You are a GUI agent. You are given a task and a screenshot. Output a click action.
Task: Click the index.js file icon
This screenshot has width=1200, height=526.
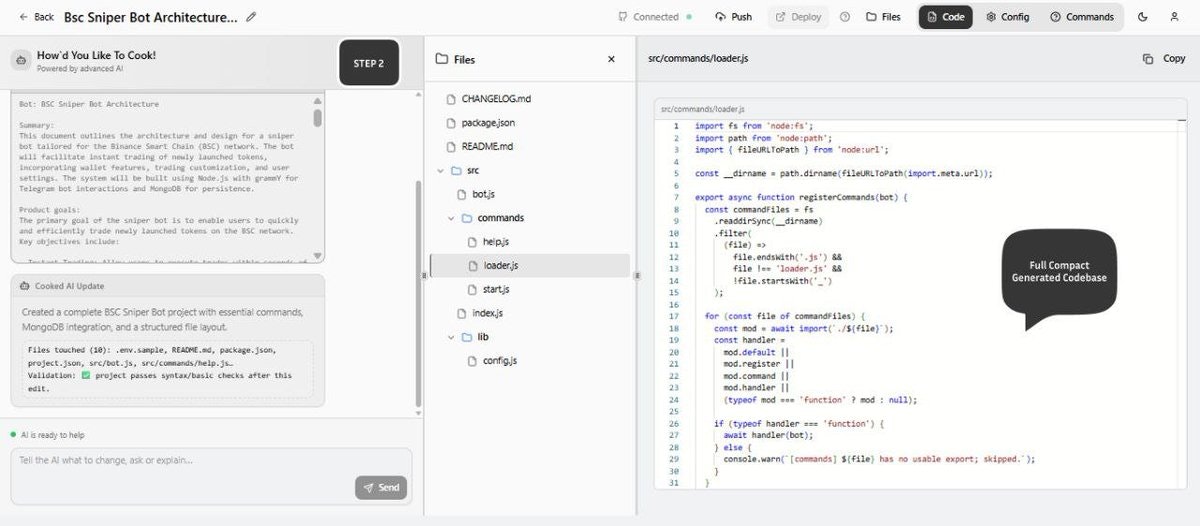pos(462,314)
